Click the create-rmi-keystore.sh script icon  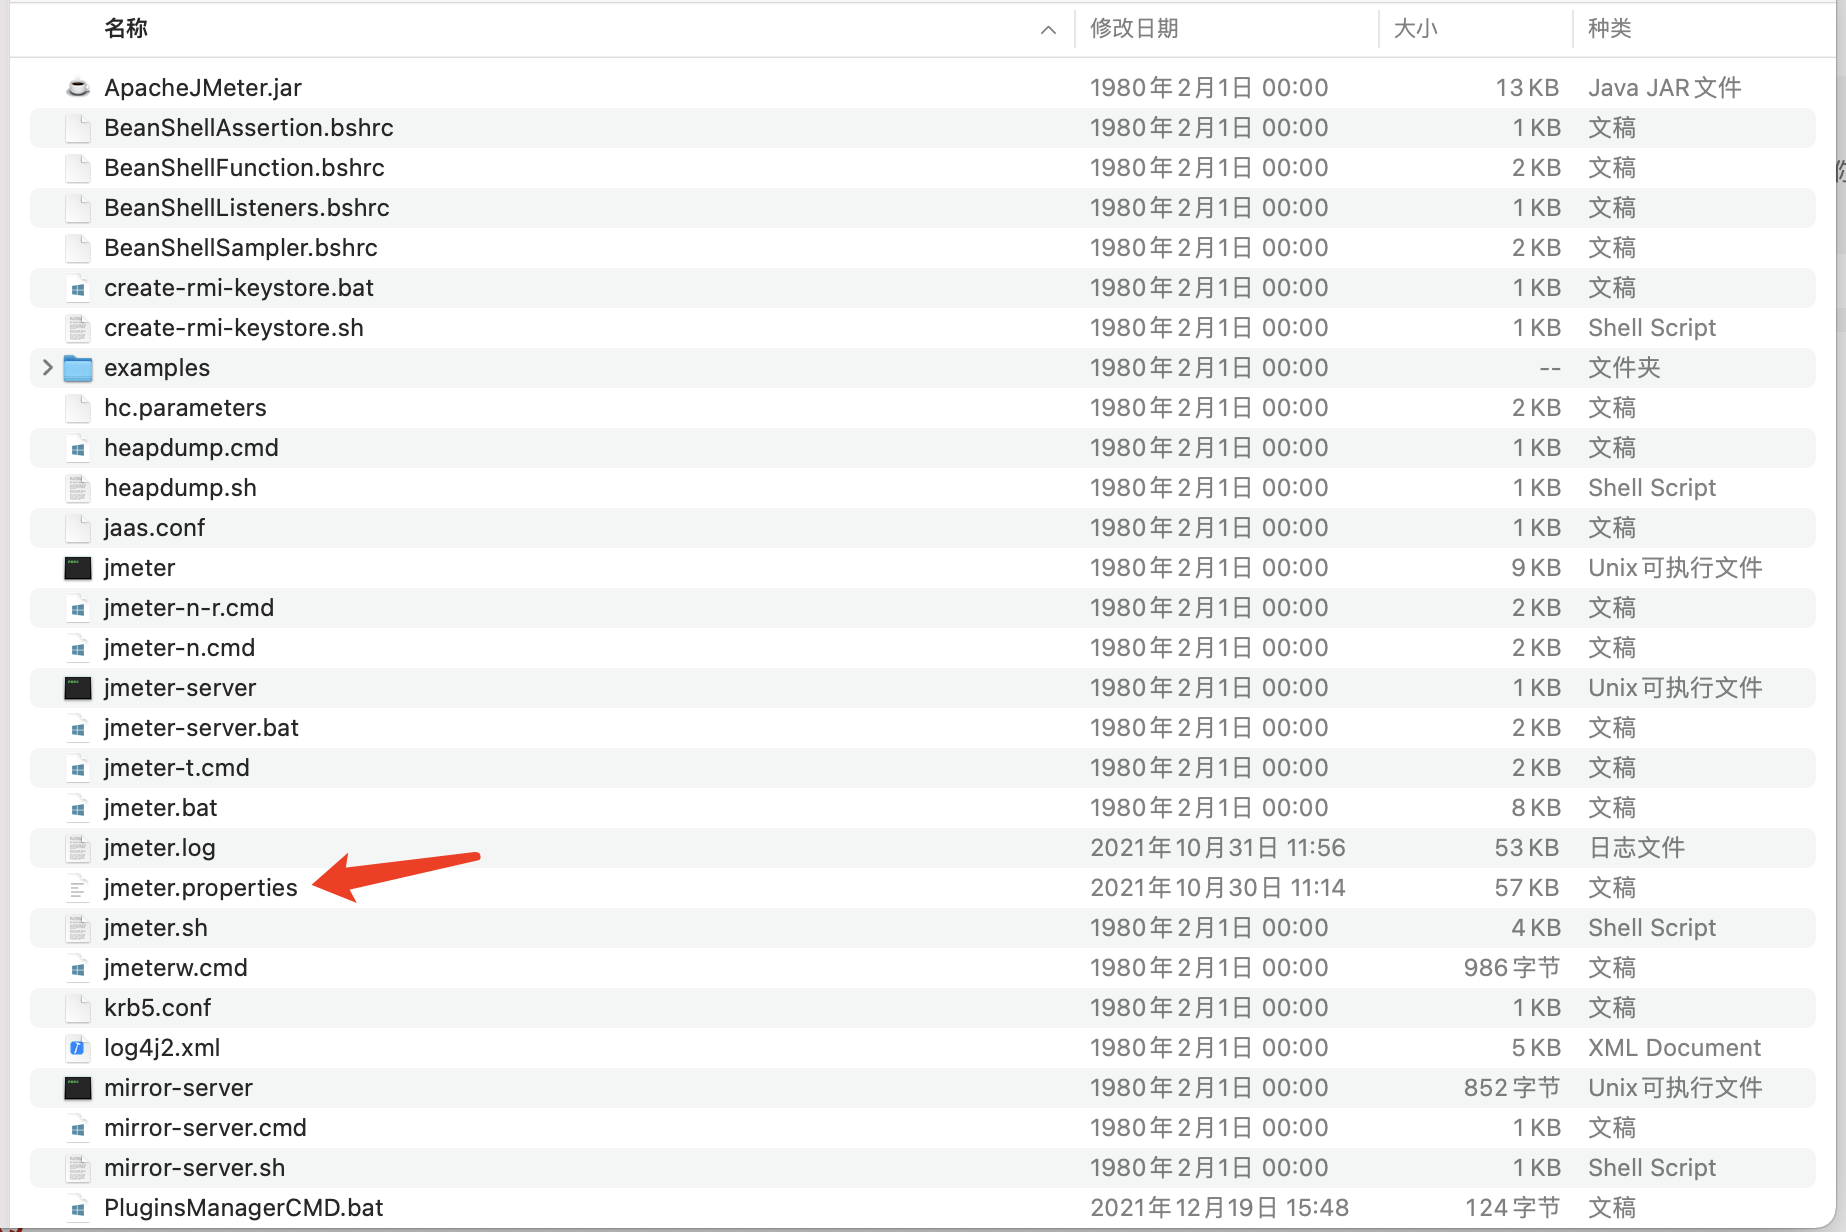tap(78, 328)
